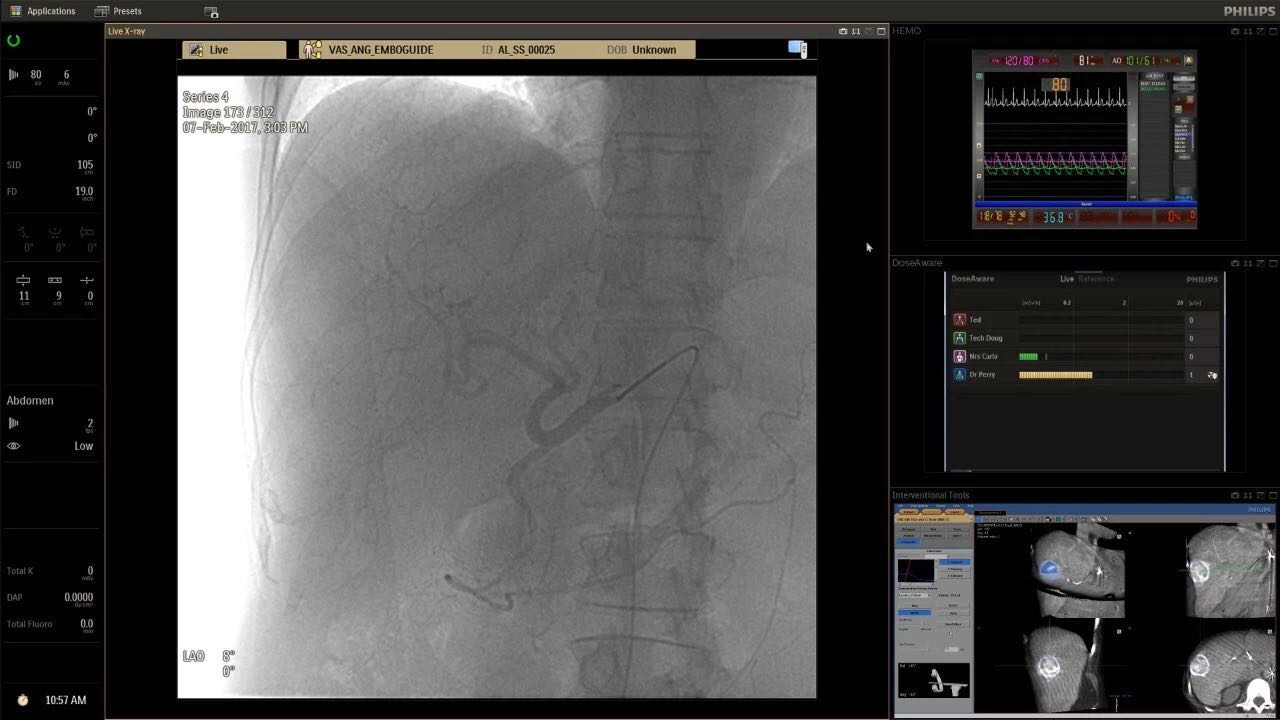Open the Applications menu
The image size is (1280, 720).
tap(42, 11)
